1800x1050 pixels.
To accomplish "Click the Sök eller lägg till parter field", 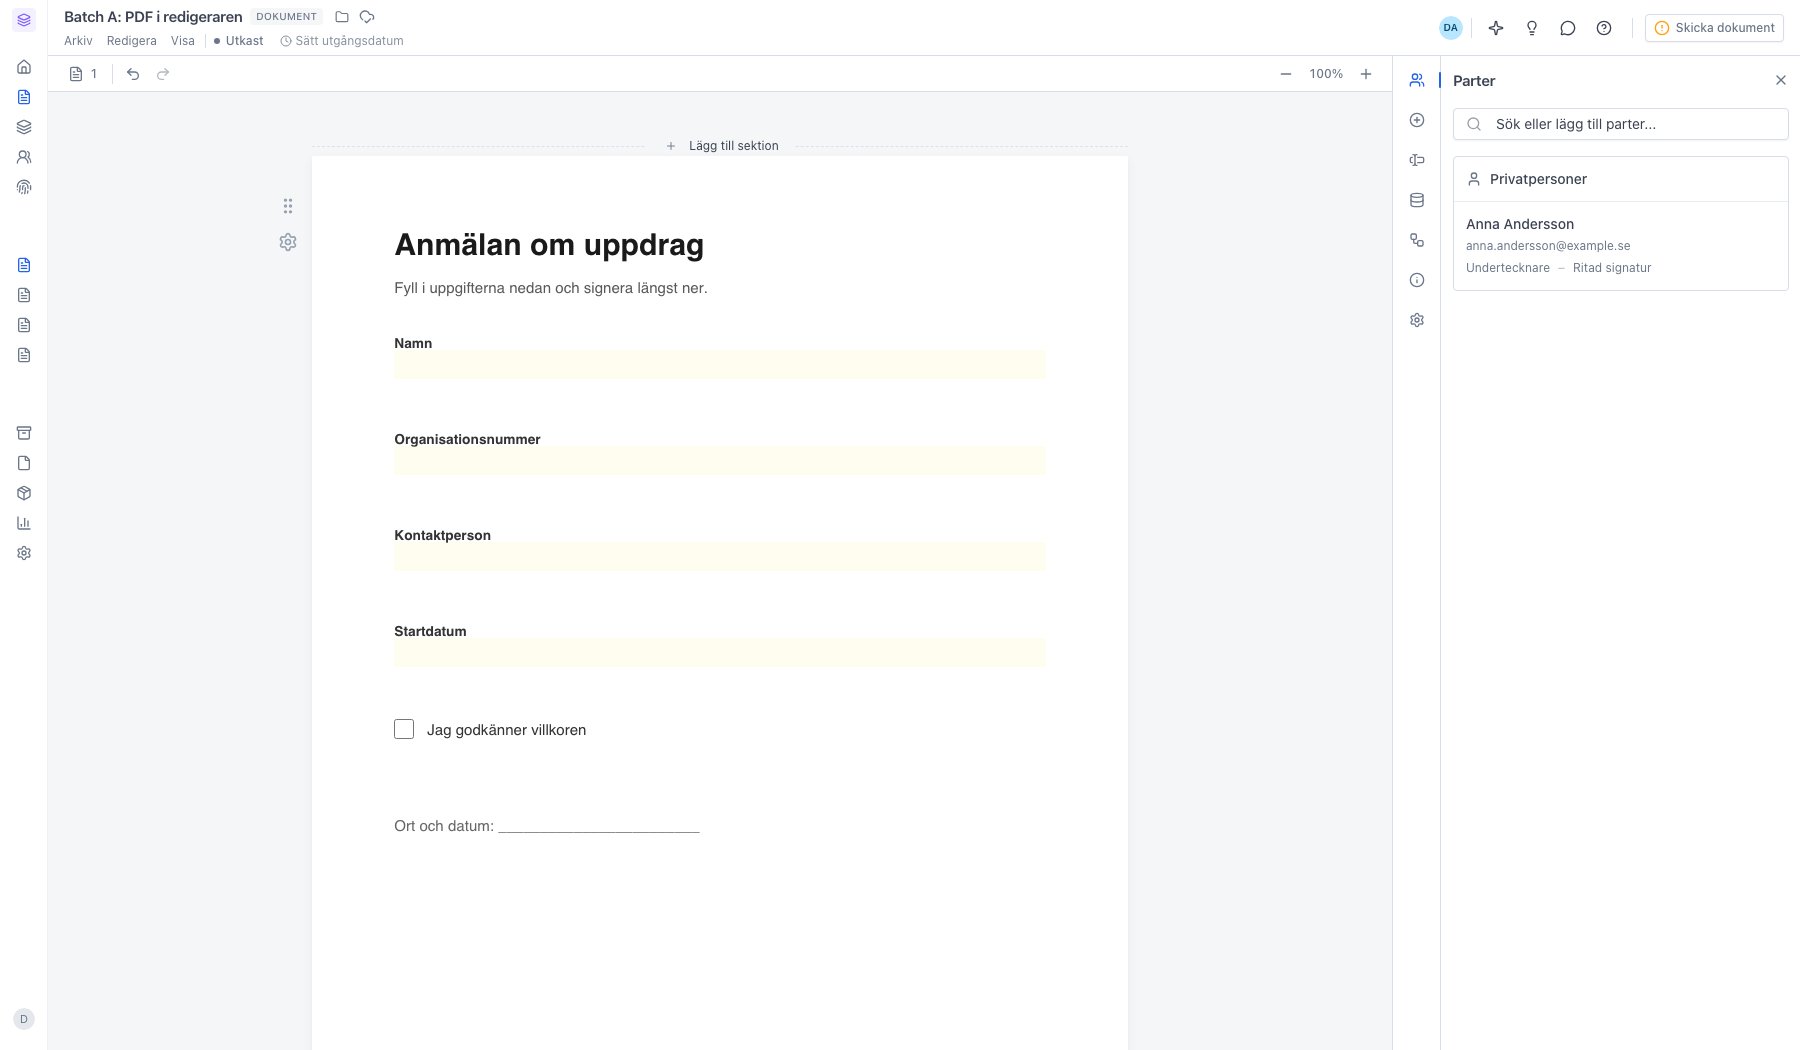I will [x=1620, y=124].
